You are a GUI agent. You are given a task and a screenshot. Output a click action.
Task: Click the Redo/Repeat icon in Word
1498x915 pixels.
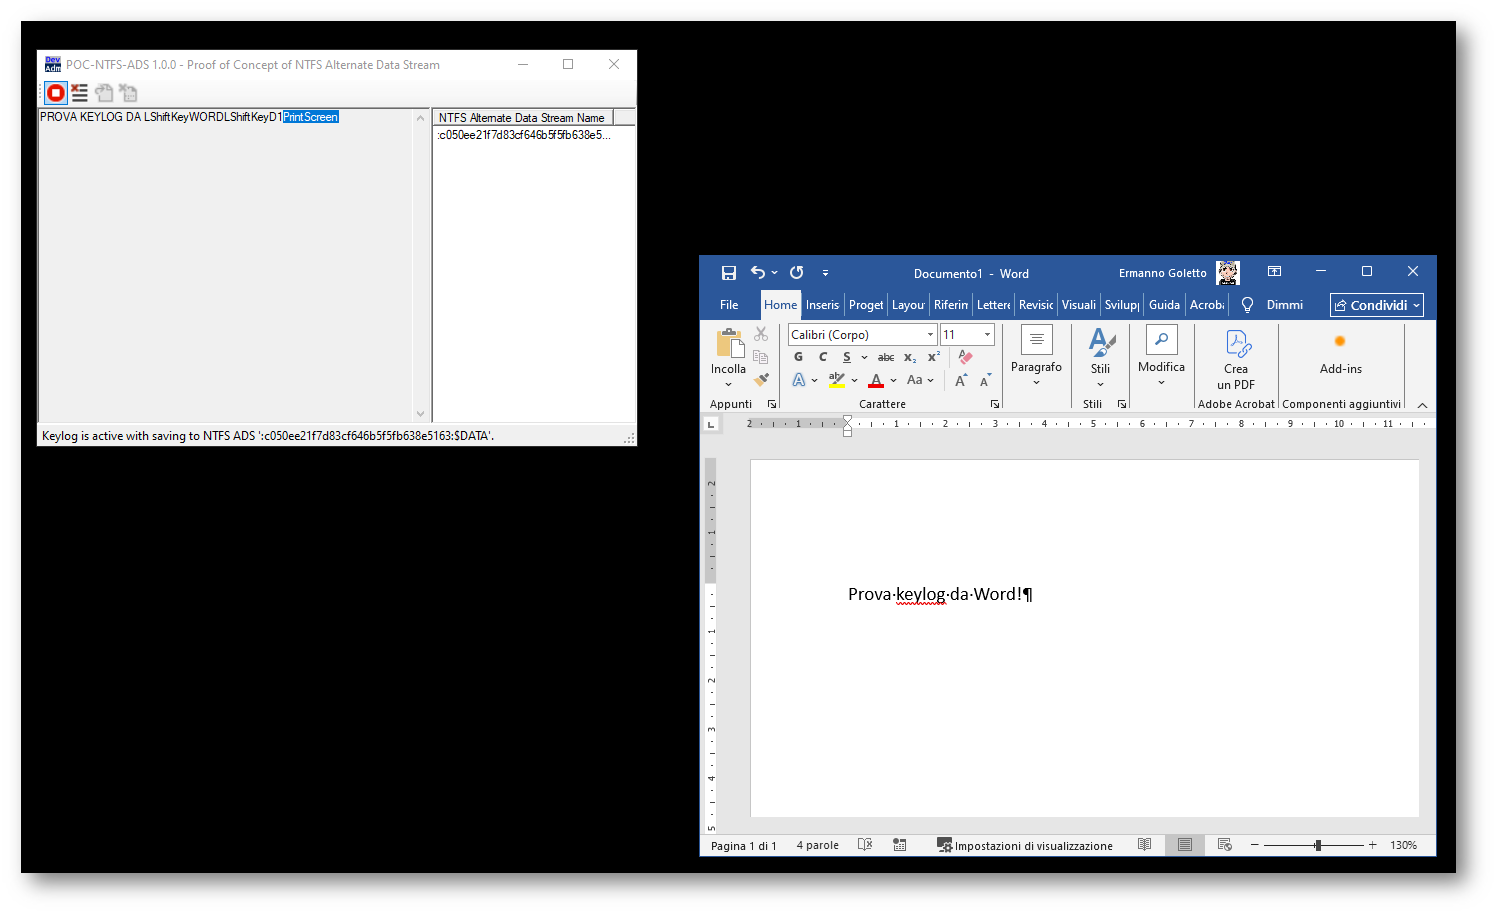point(796,272)
